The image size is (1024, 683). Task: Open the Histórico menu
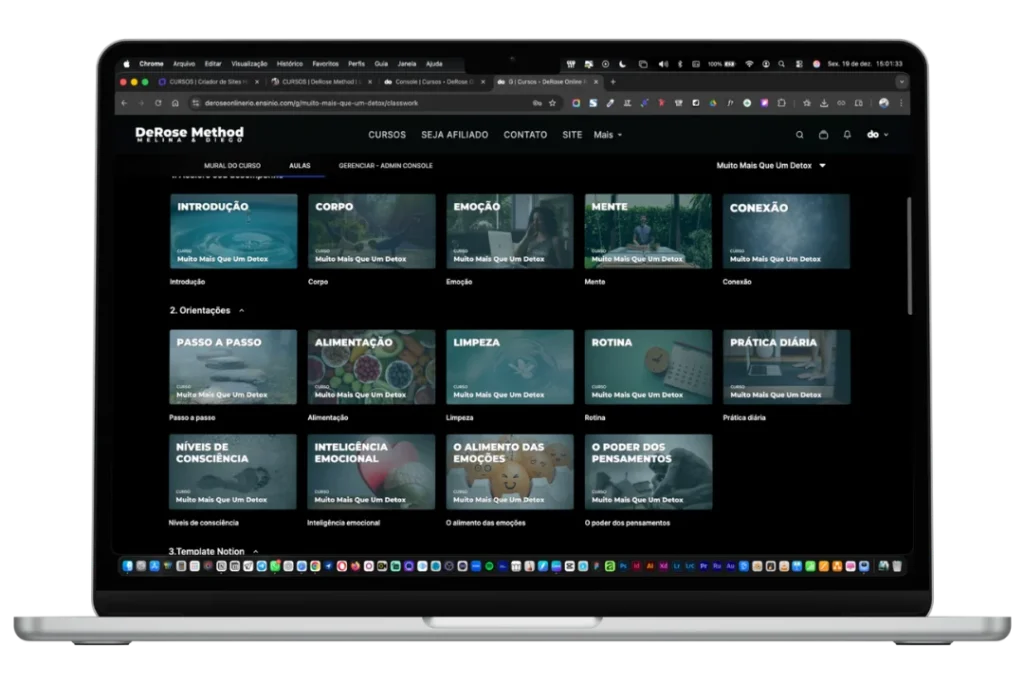click(x=289, y=64)
